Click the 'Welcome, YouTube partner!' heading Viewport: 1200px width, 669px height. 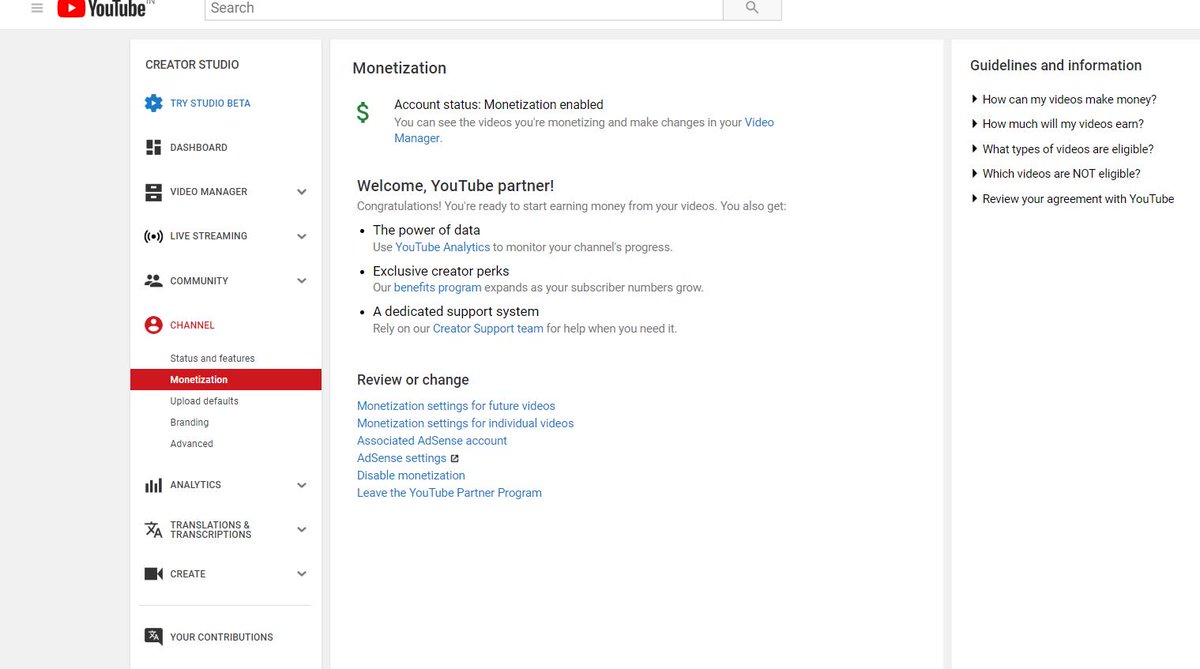point(455,186)
